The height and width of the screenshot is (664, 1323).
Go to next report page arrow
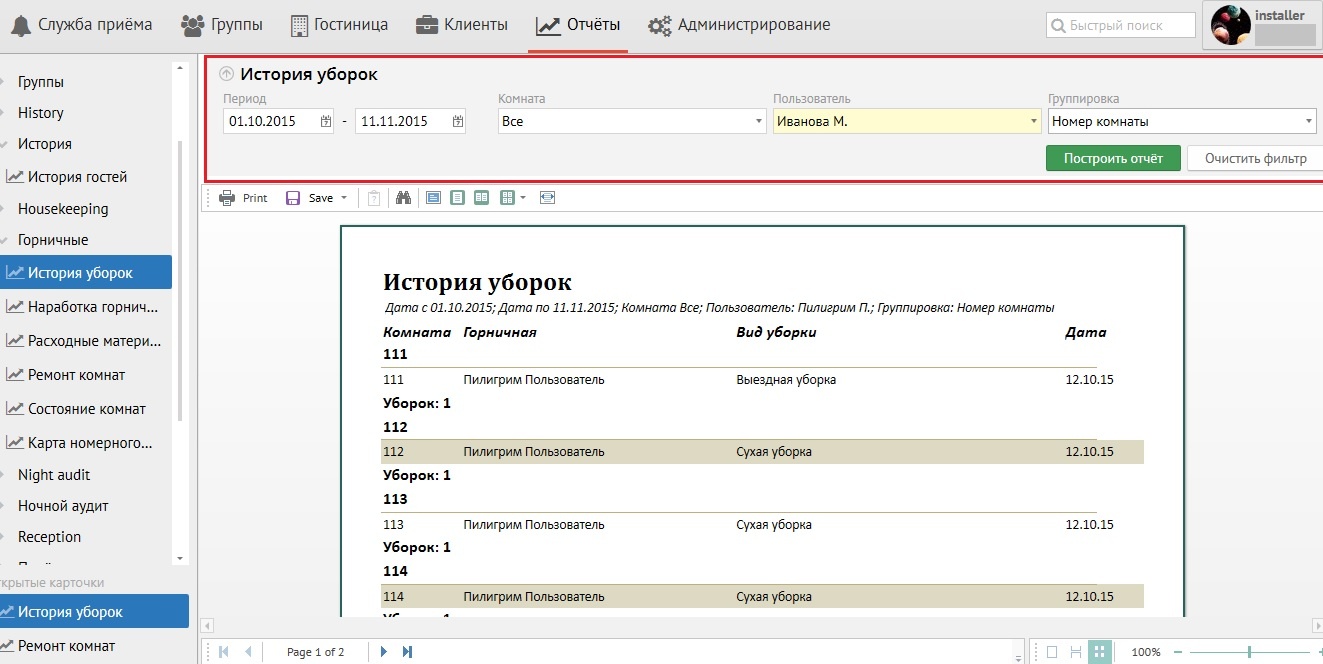[383, 652]
